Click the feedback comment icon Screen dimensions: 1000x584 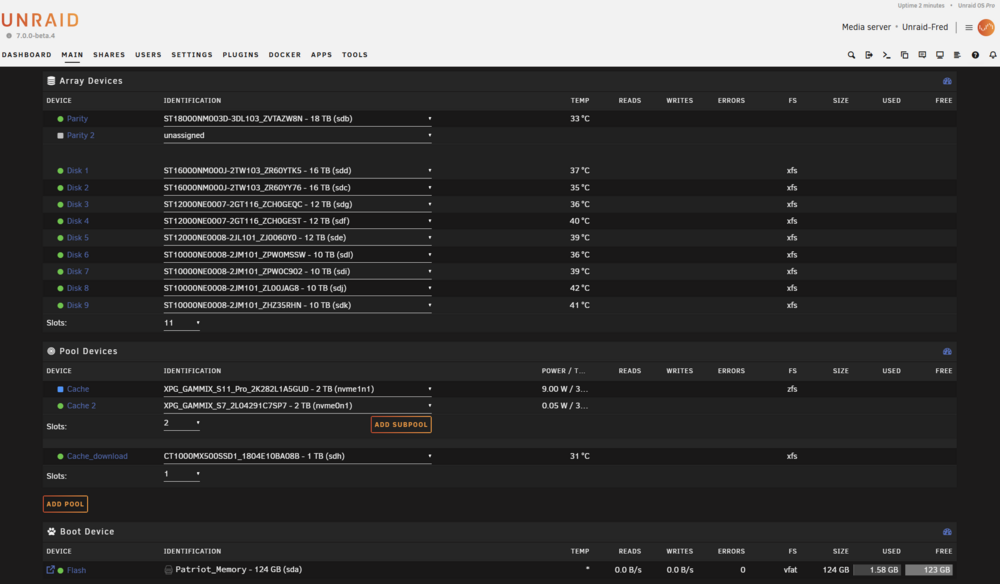(x=922, y=55)
